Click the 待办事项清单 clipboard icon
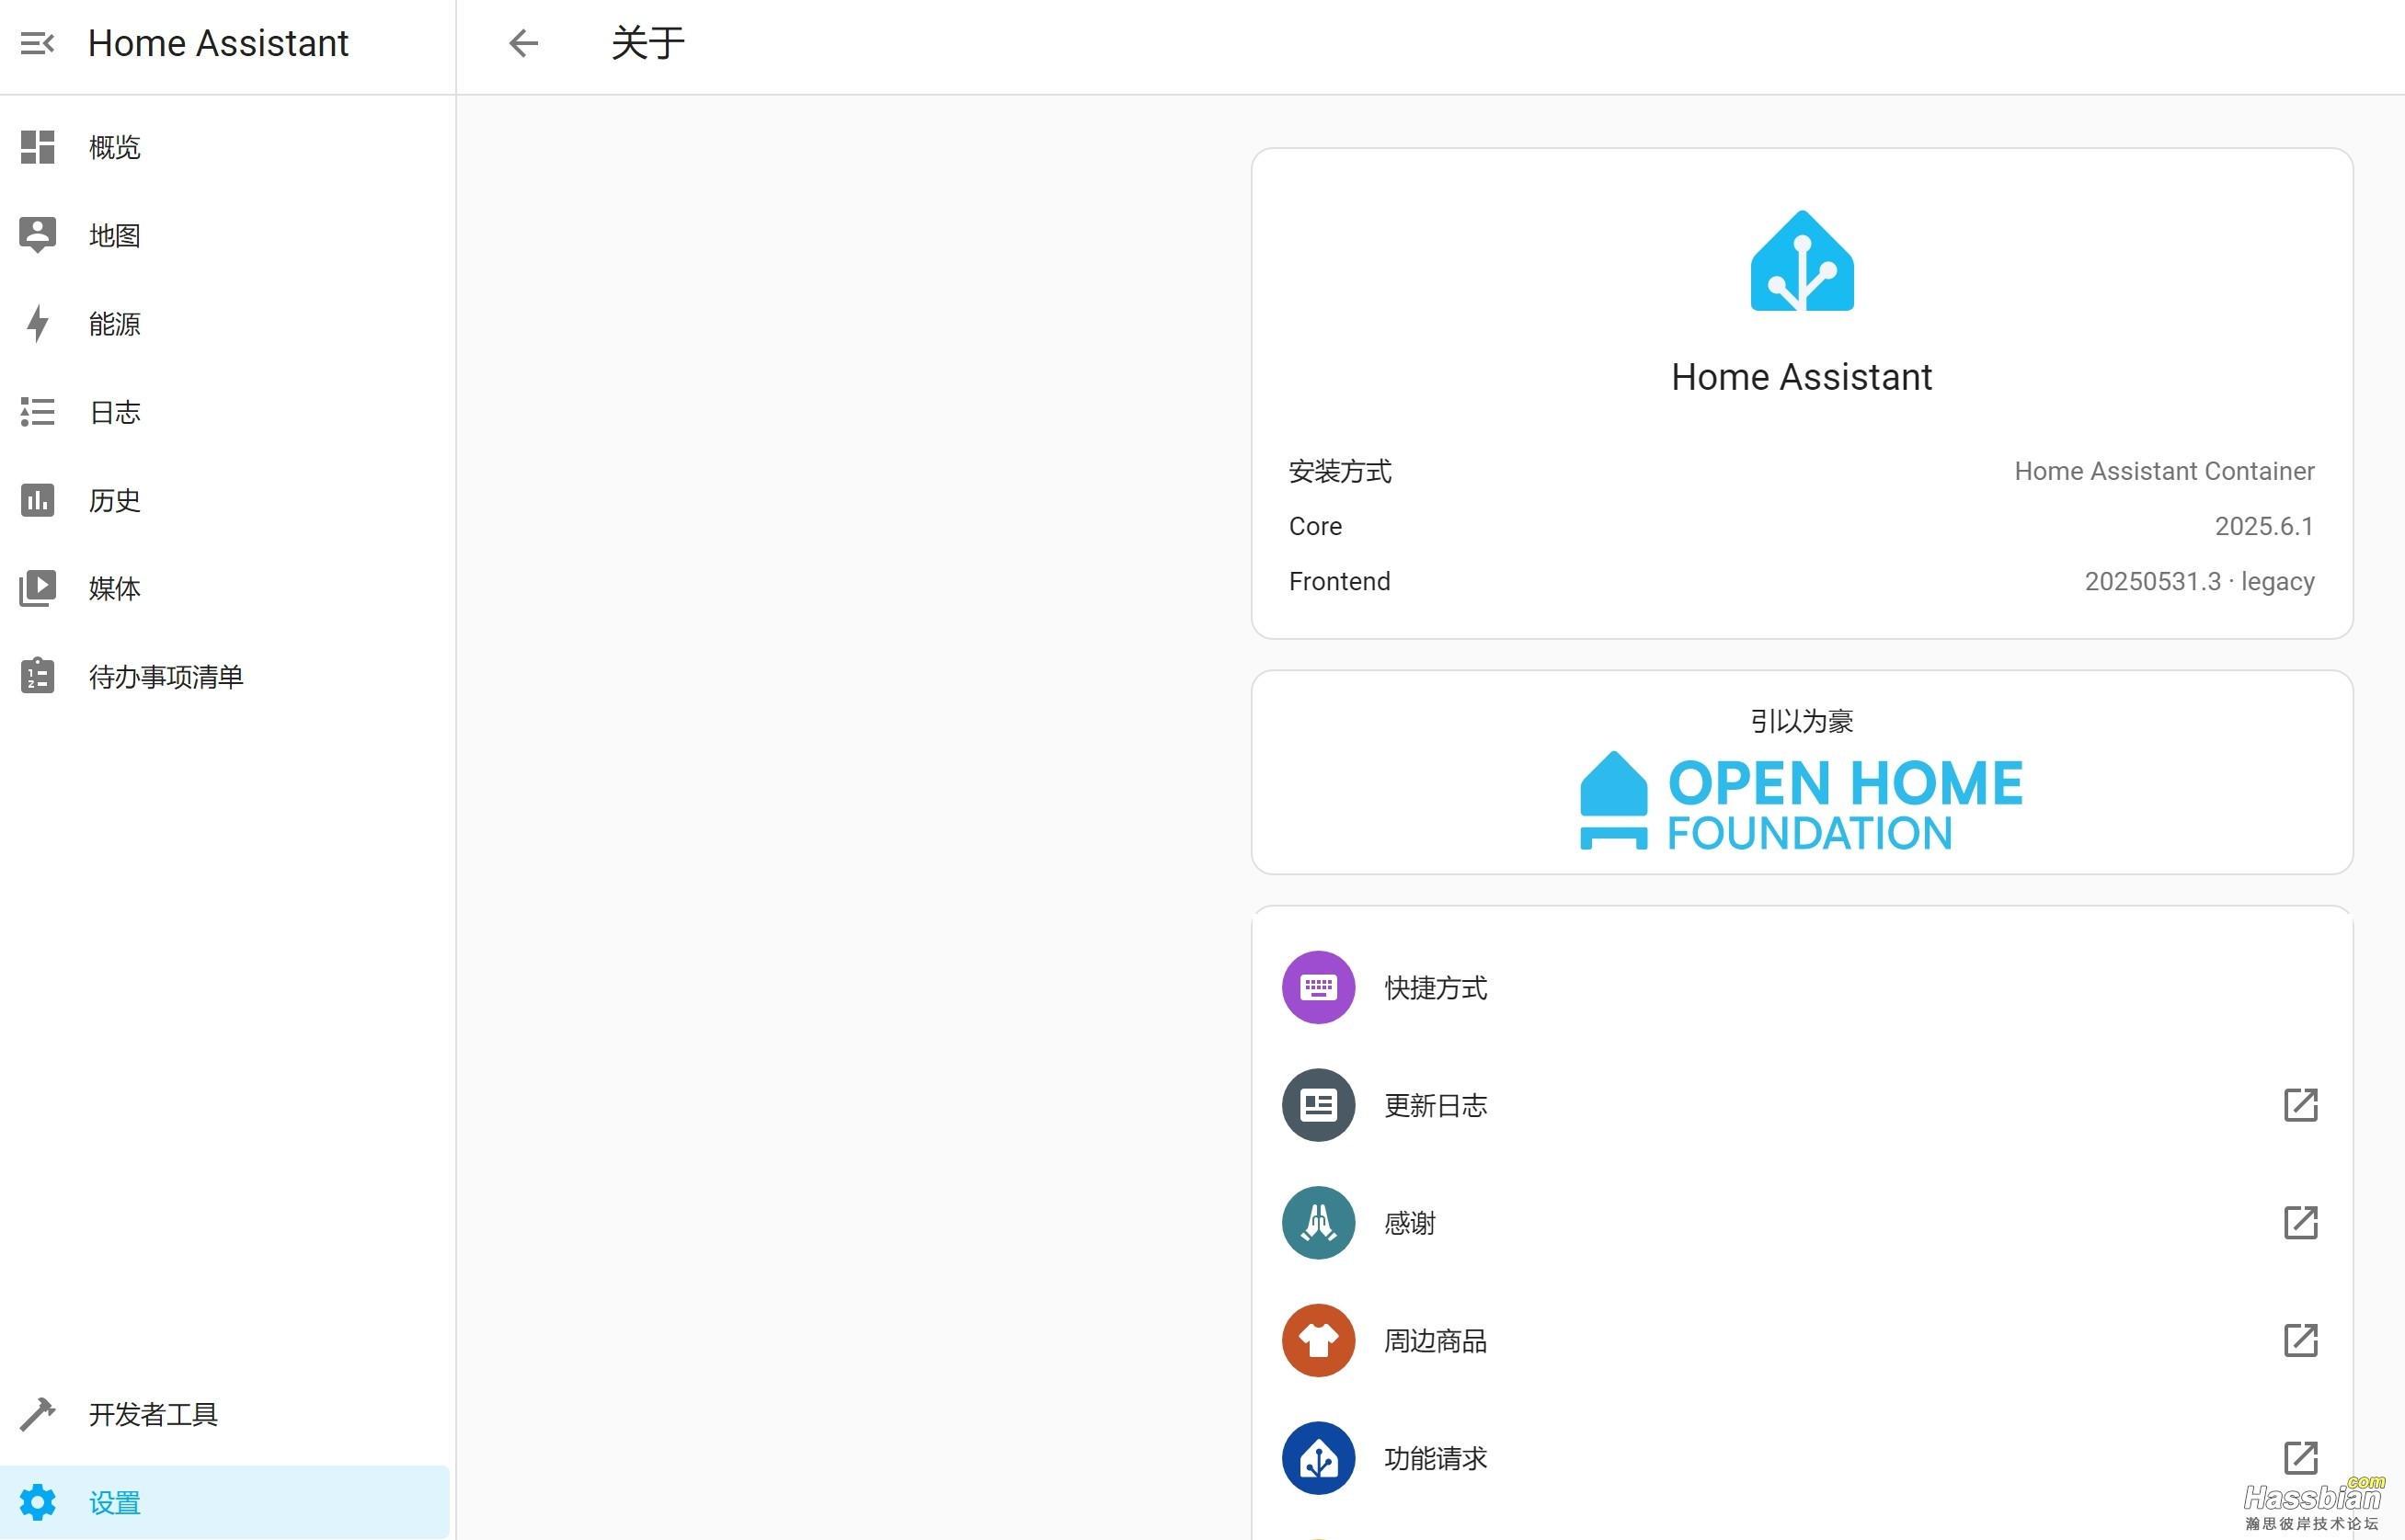This screenshot has height=1540, width=2405. click(x=38, y=676)
